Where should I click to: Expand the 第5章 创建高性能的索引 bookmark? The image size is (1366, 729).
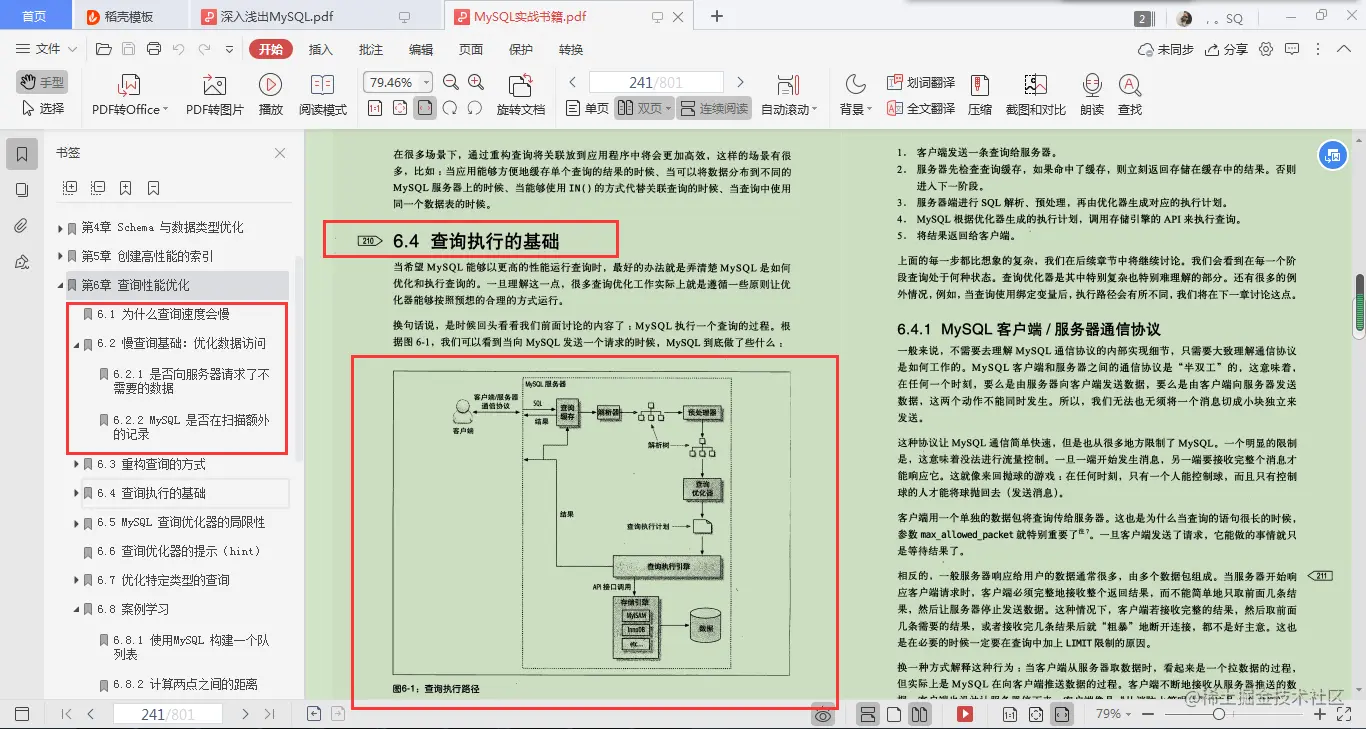click(x=60, y=257)
